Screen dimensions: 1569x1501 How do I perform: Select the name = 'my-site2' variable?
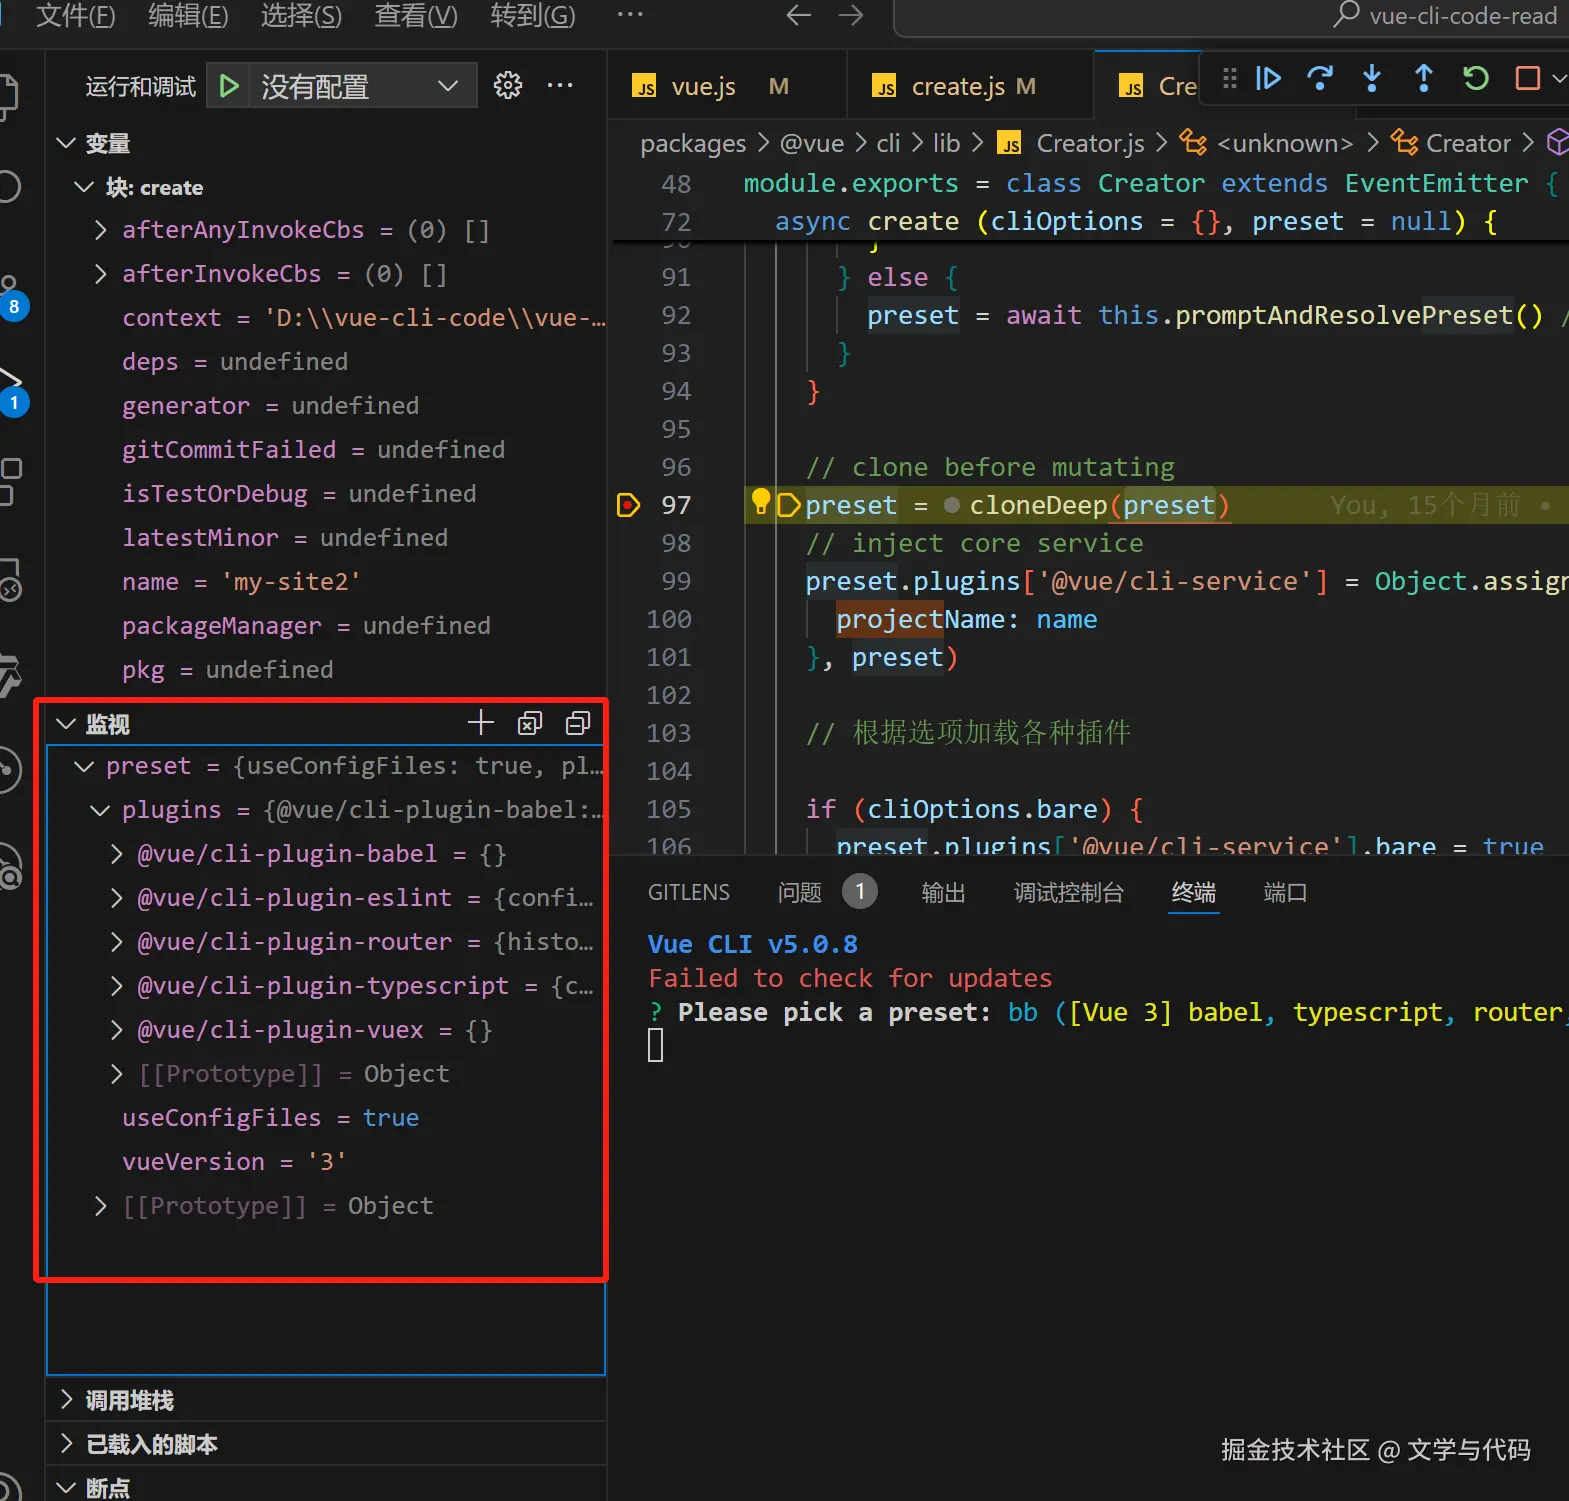325,582
